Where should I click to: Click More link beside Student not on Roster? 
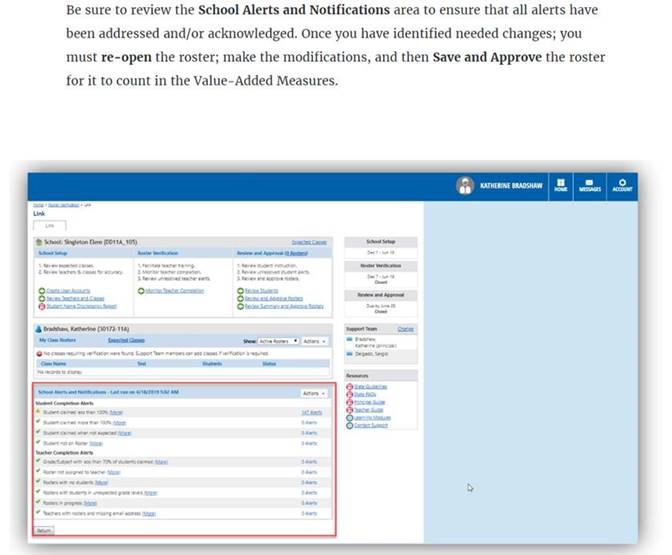(x=96, y=443)
